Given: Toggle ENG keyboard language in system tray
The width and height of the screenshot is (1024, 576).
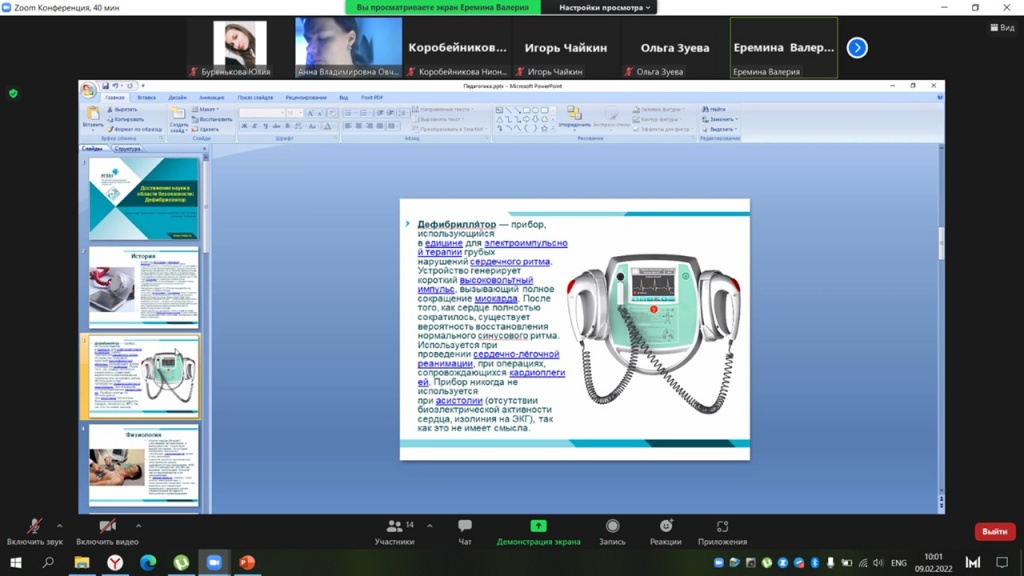Looking at the screenshot, I should pyautogui.click(x=898, y=563).
